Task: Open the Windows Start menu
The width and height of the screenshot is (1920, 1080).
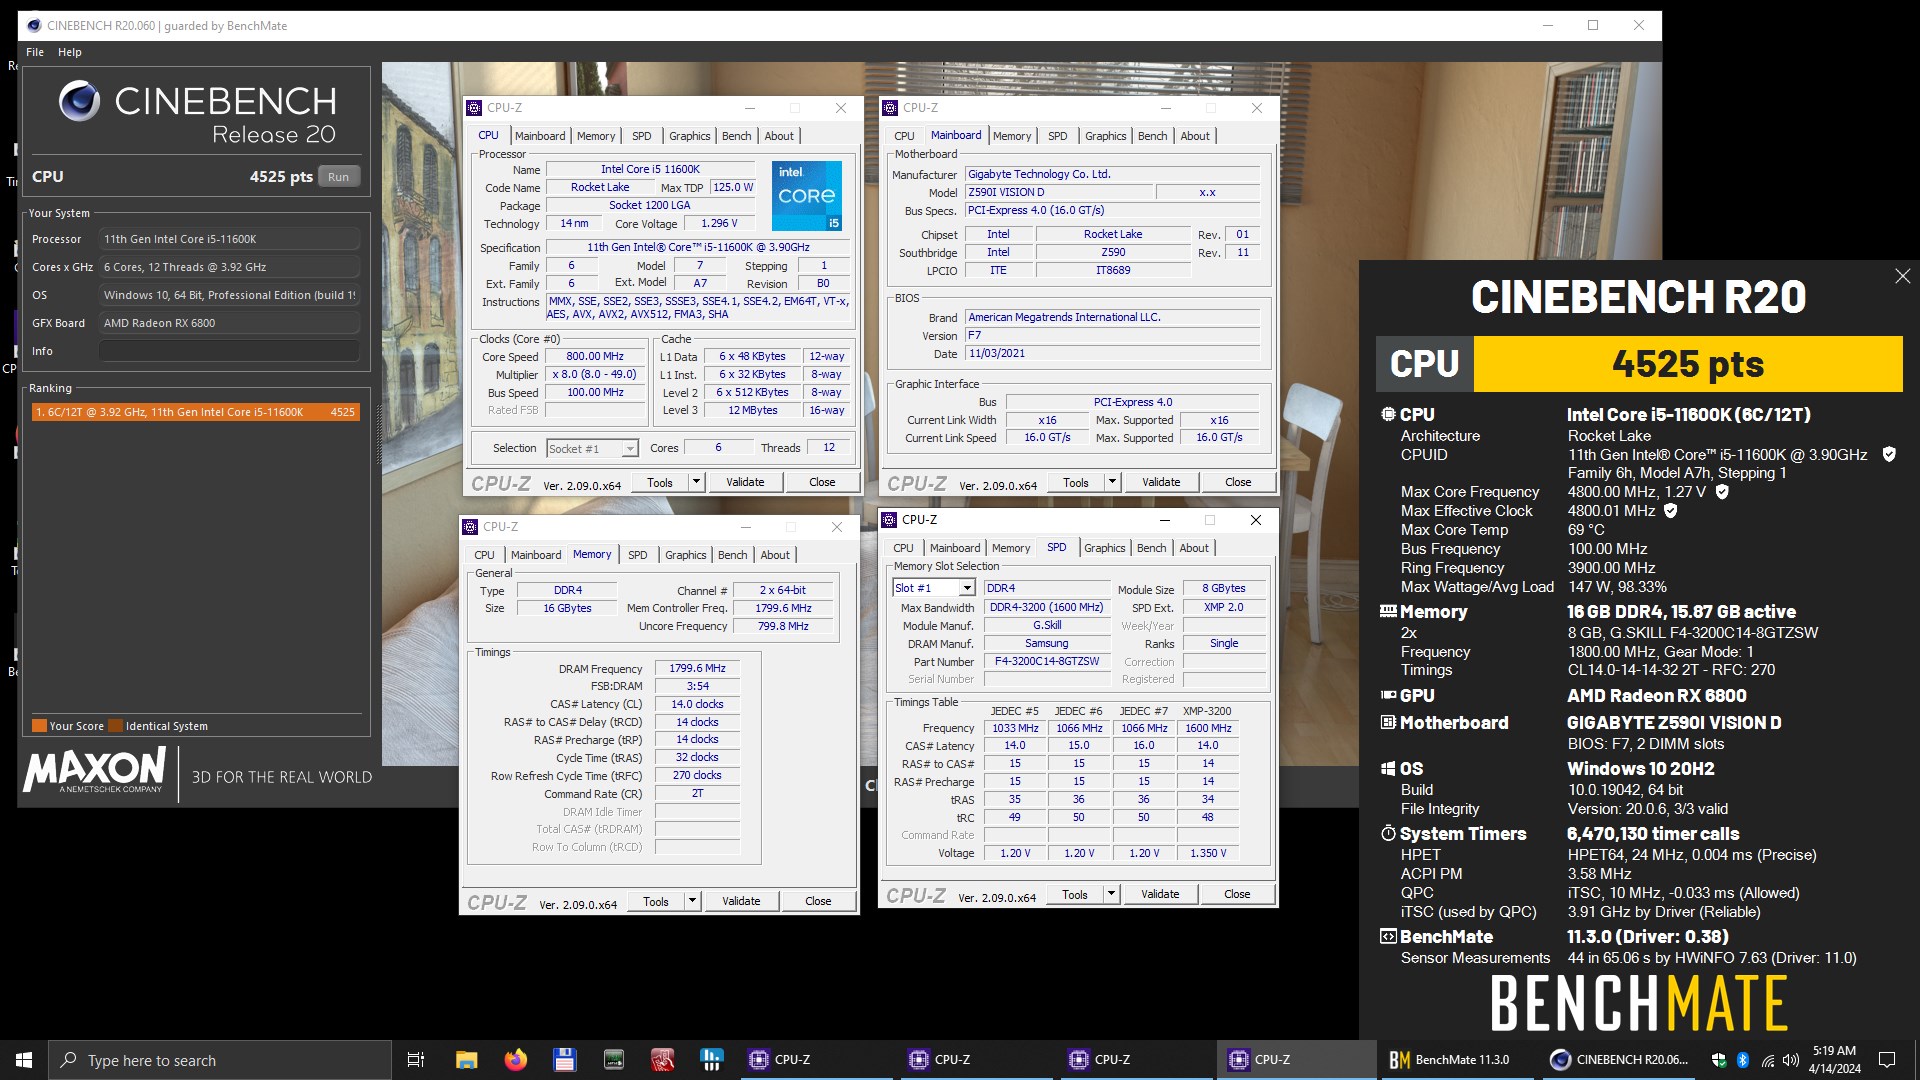Action: [x=24, y=1060]
